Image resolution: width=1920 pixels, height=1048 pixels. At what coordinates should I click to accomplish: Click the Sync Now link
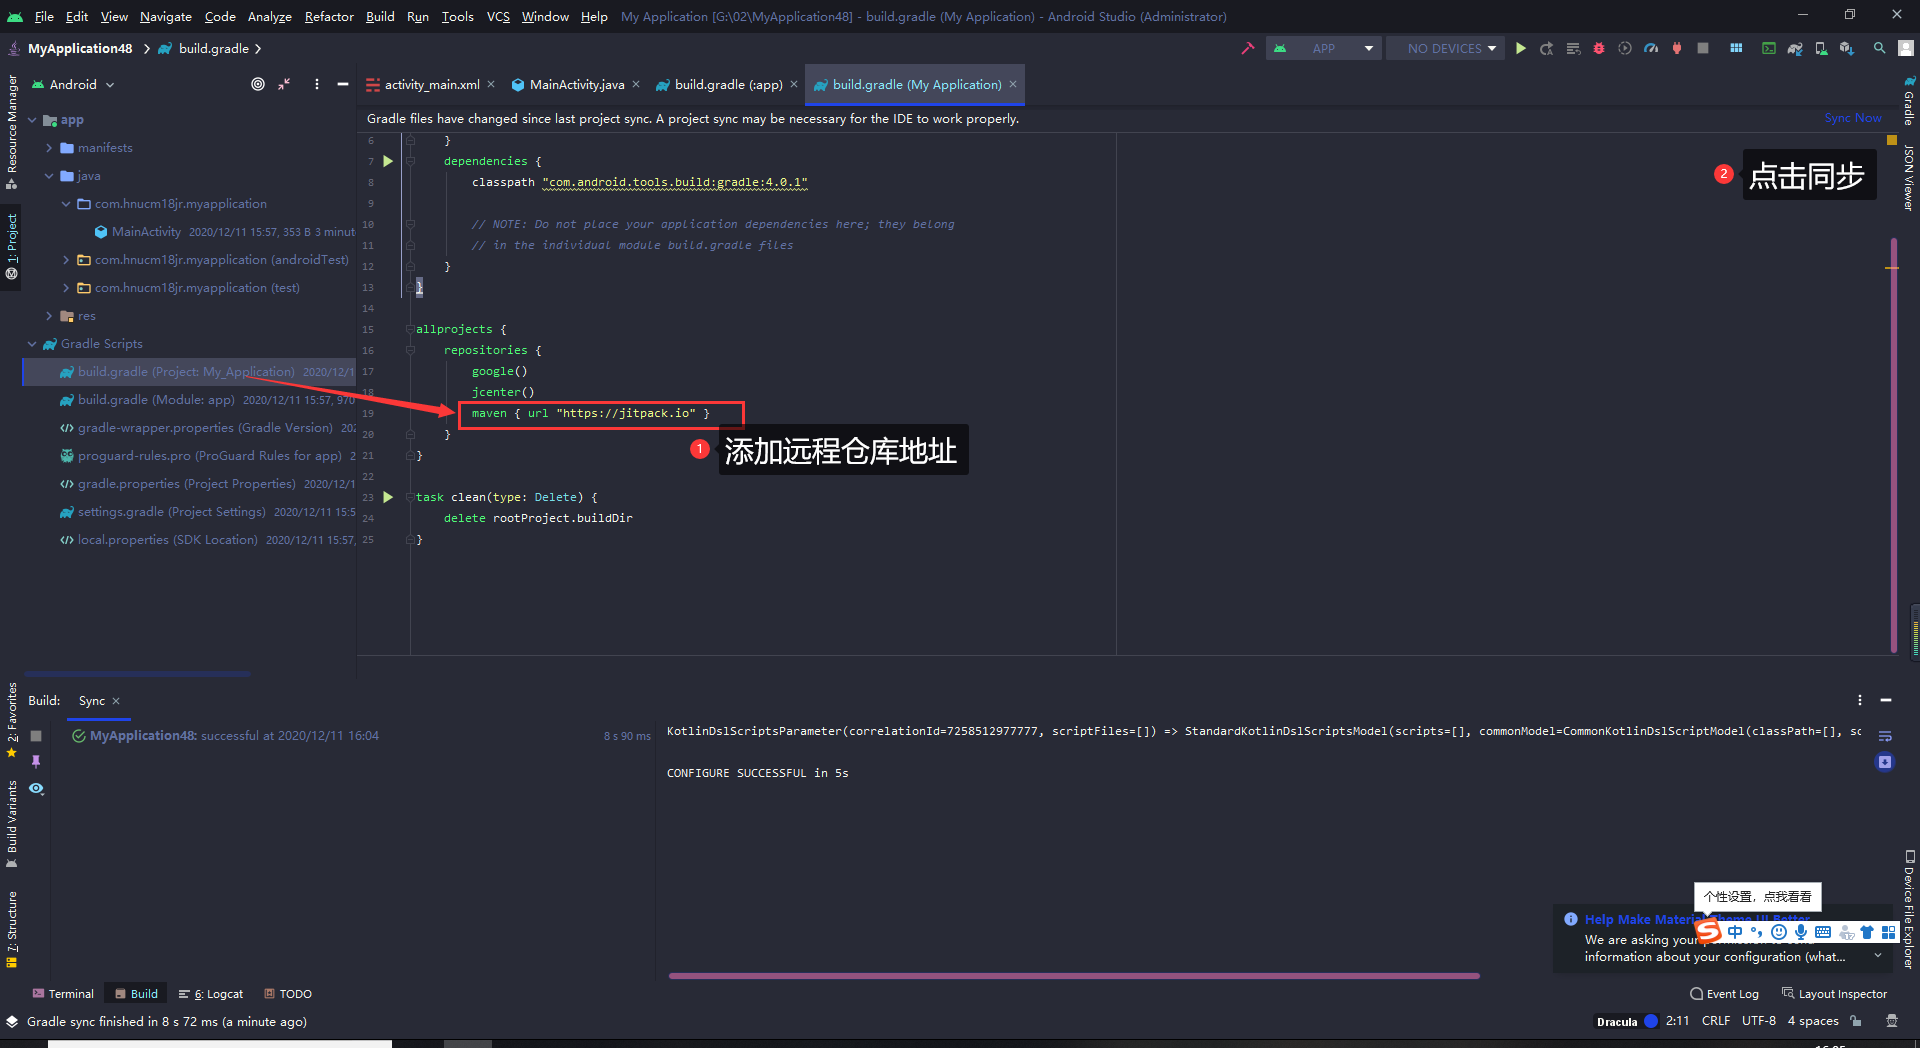[x=1852, y=118]
